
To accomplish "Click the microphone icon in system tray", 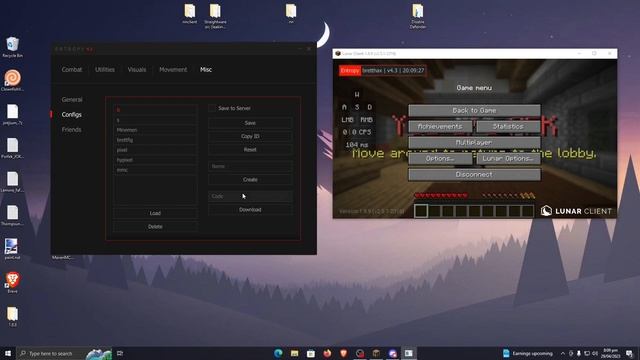I will point(579,353).
